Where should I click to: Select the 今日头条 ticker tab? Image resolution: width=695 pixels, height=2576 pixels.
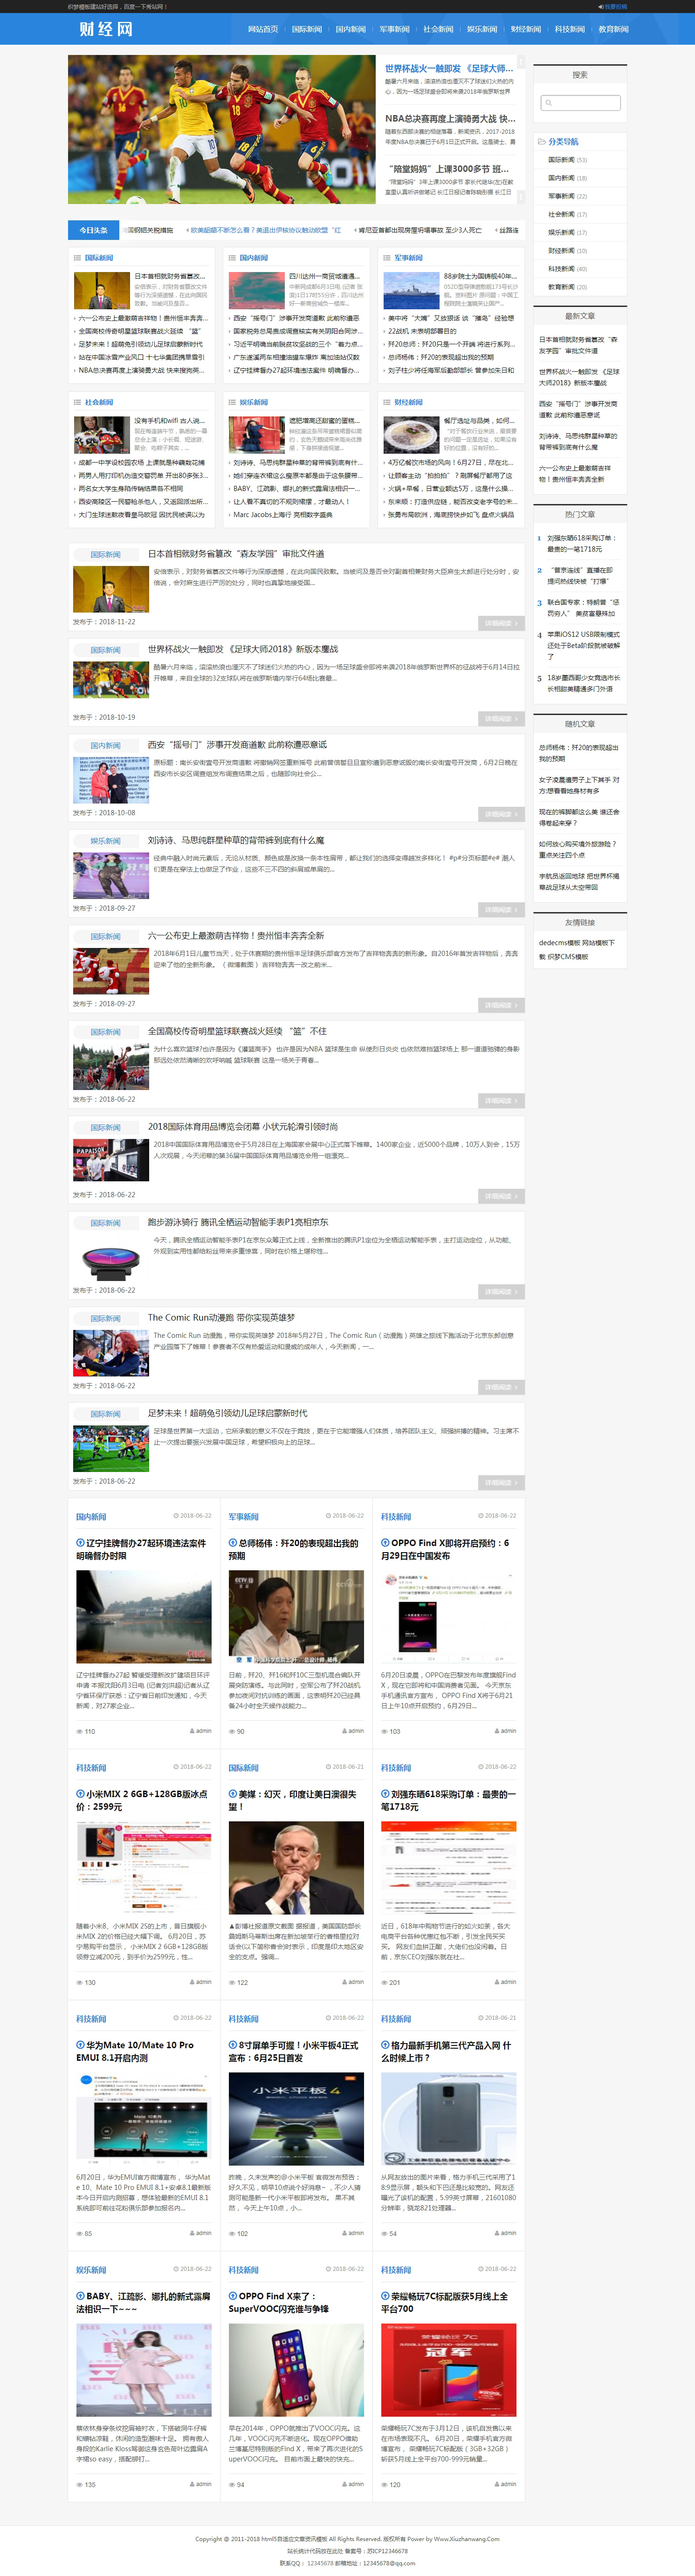(93, 230)
